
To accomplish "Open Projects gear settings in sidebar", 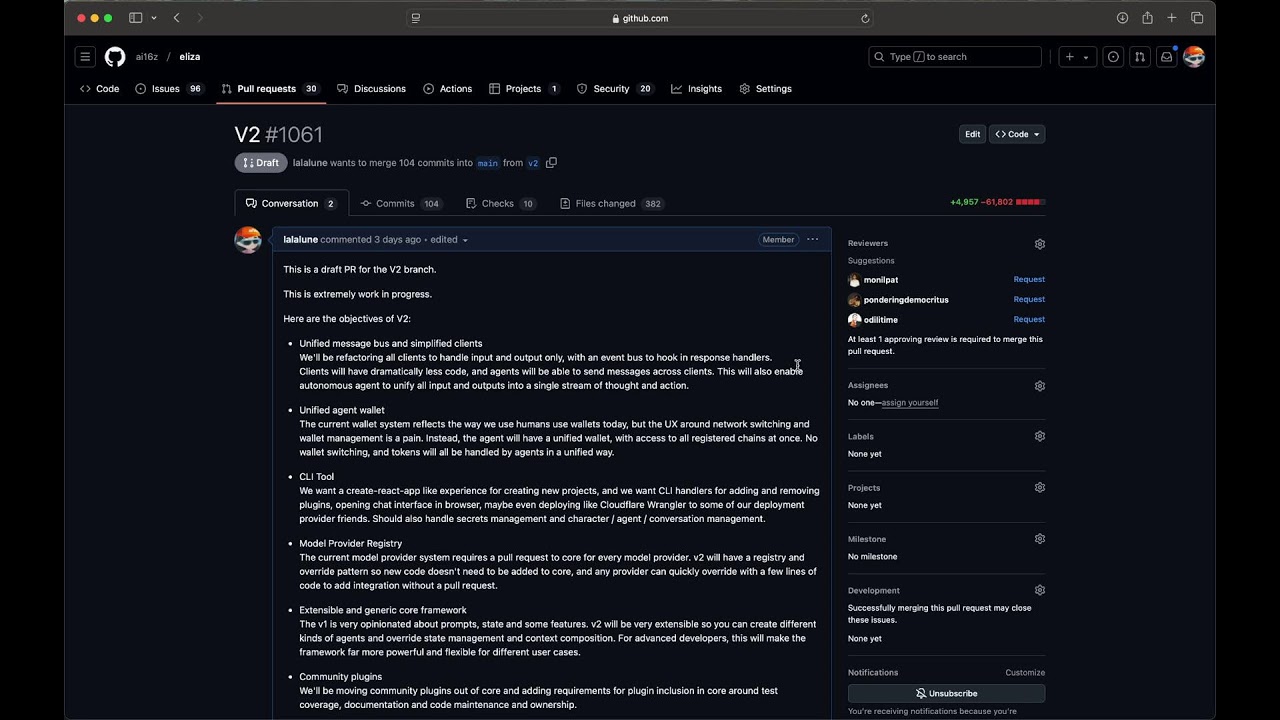I will [x=1040, y=488].
